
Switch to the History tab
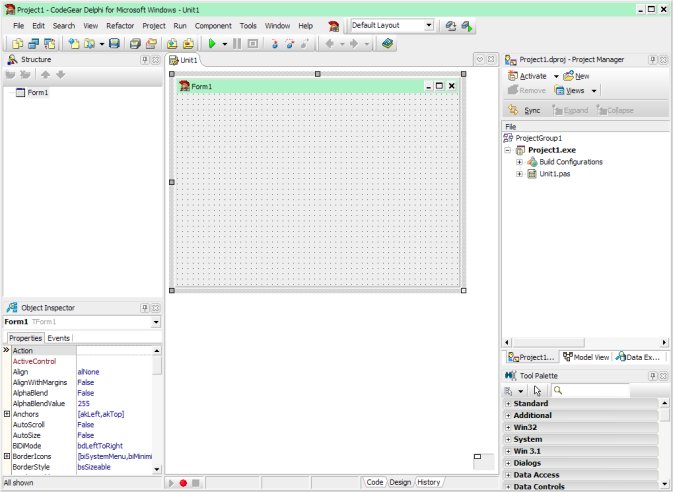[x=428, y=482]
